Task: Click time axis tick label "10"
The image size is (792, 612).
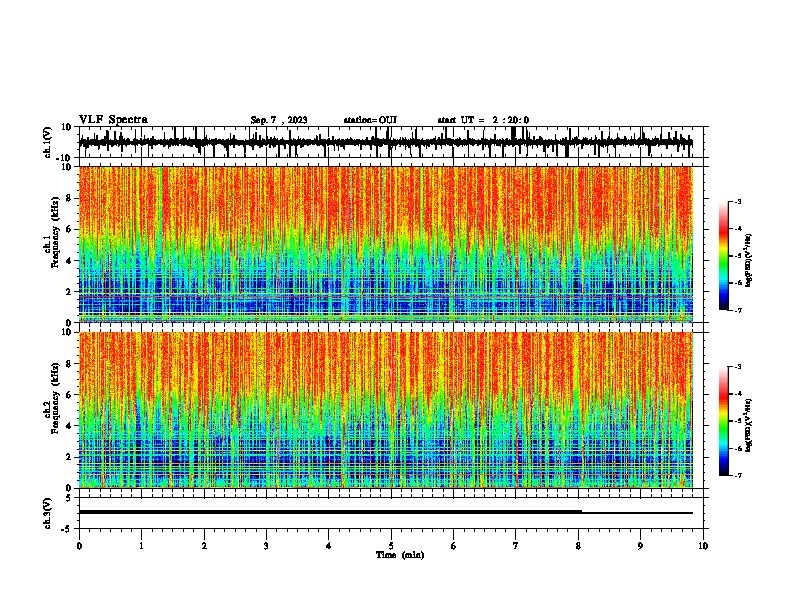Action: click(x=703, y=546)
